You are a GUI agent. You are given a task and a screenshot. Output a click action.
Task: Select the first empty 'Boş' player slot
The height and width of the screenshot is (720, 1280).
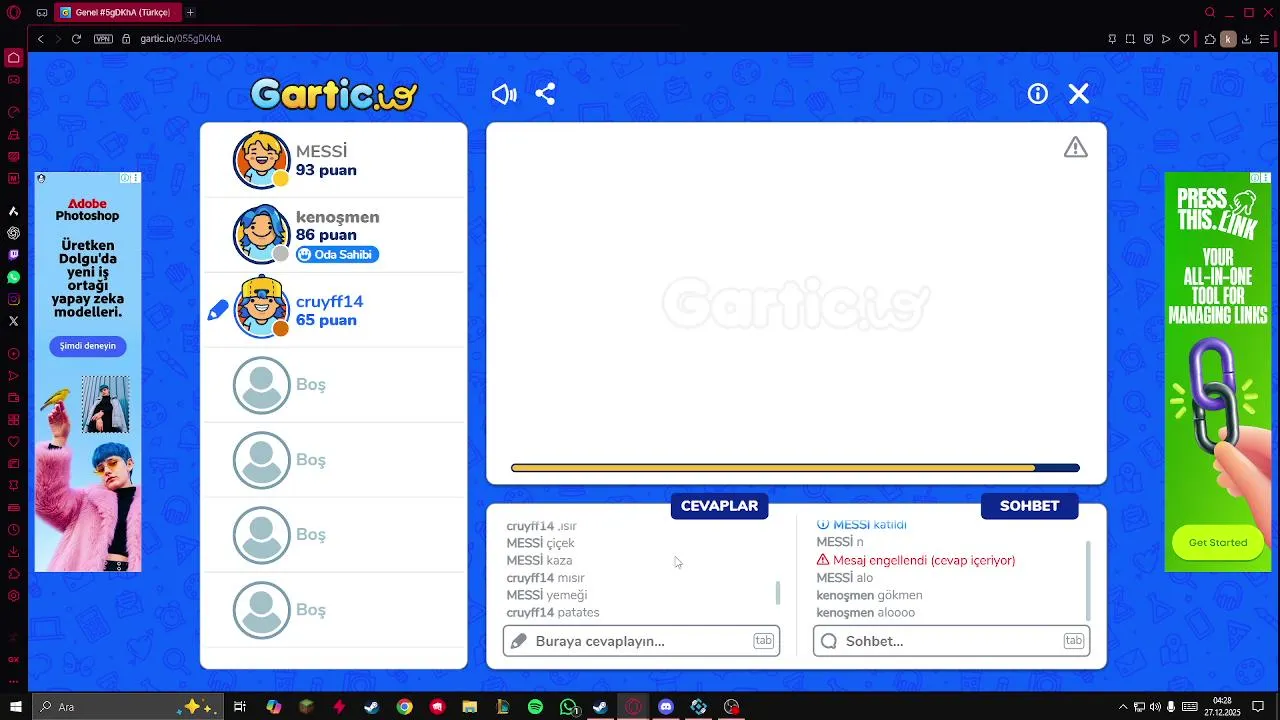[334, 385]
